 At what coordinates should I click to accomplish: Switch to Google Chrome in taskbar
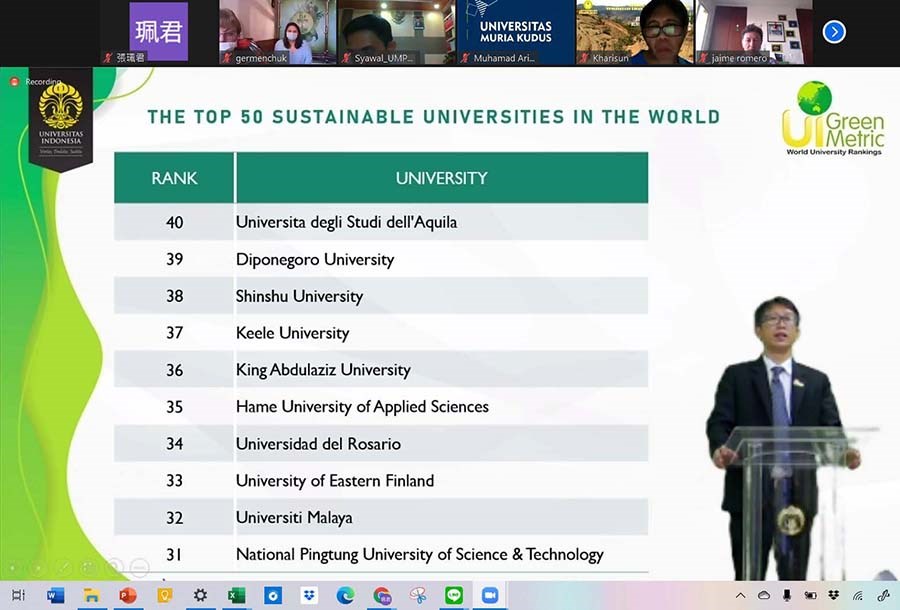382,596
